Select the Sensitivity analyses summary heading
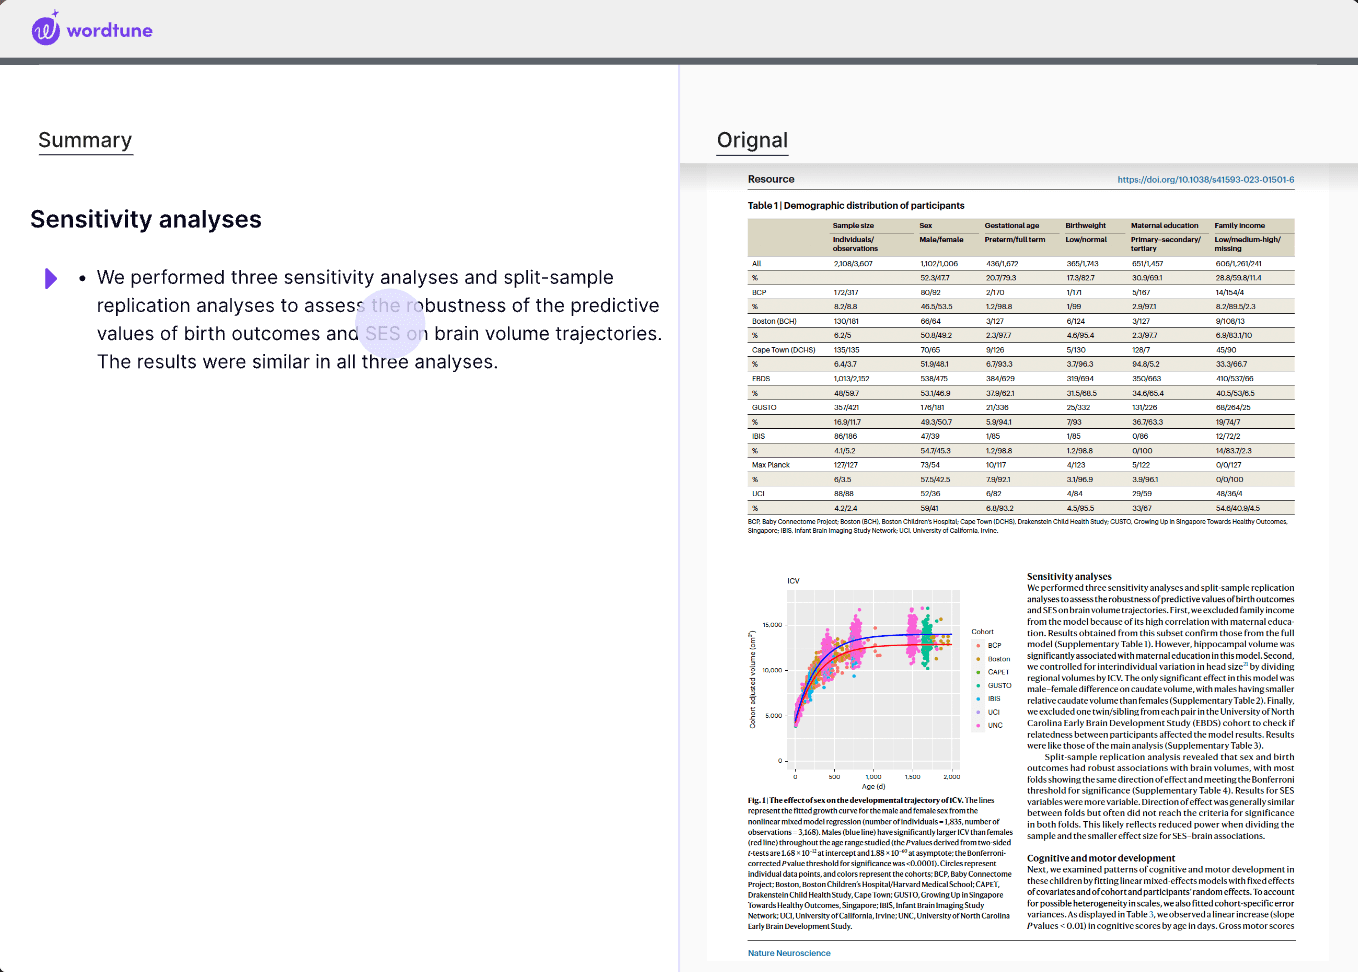 146,219
